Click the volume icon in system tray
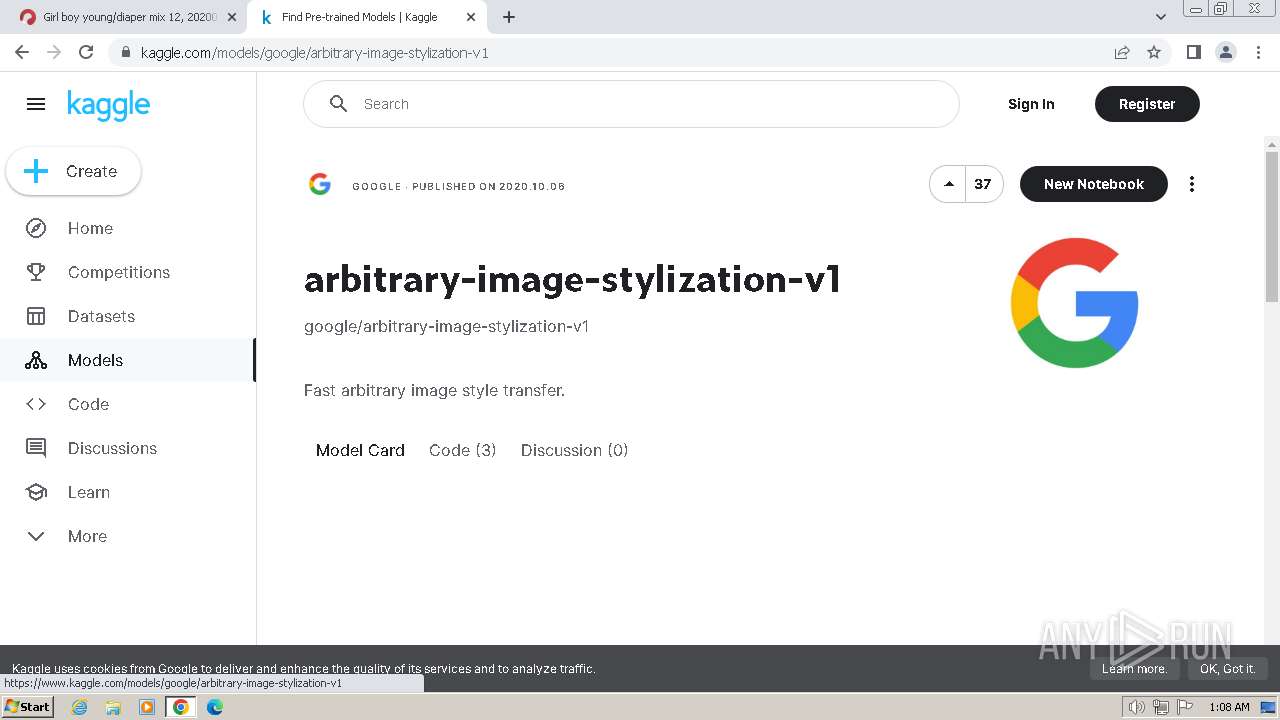Screen dimensions: 1280x720 click(x=1136, y=707)
